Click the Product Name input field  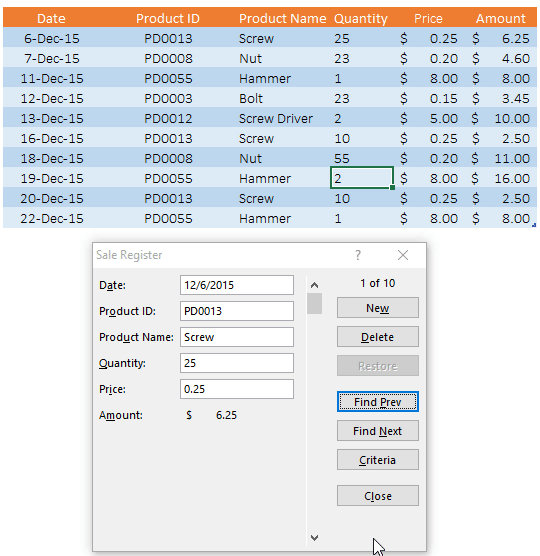[x=237, y=337]
